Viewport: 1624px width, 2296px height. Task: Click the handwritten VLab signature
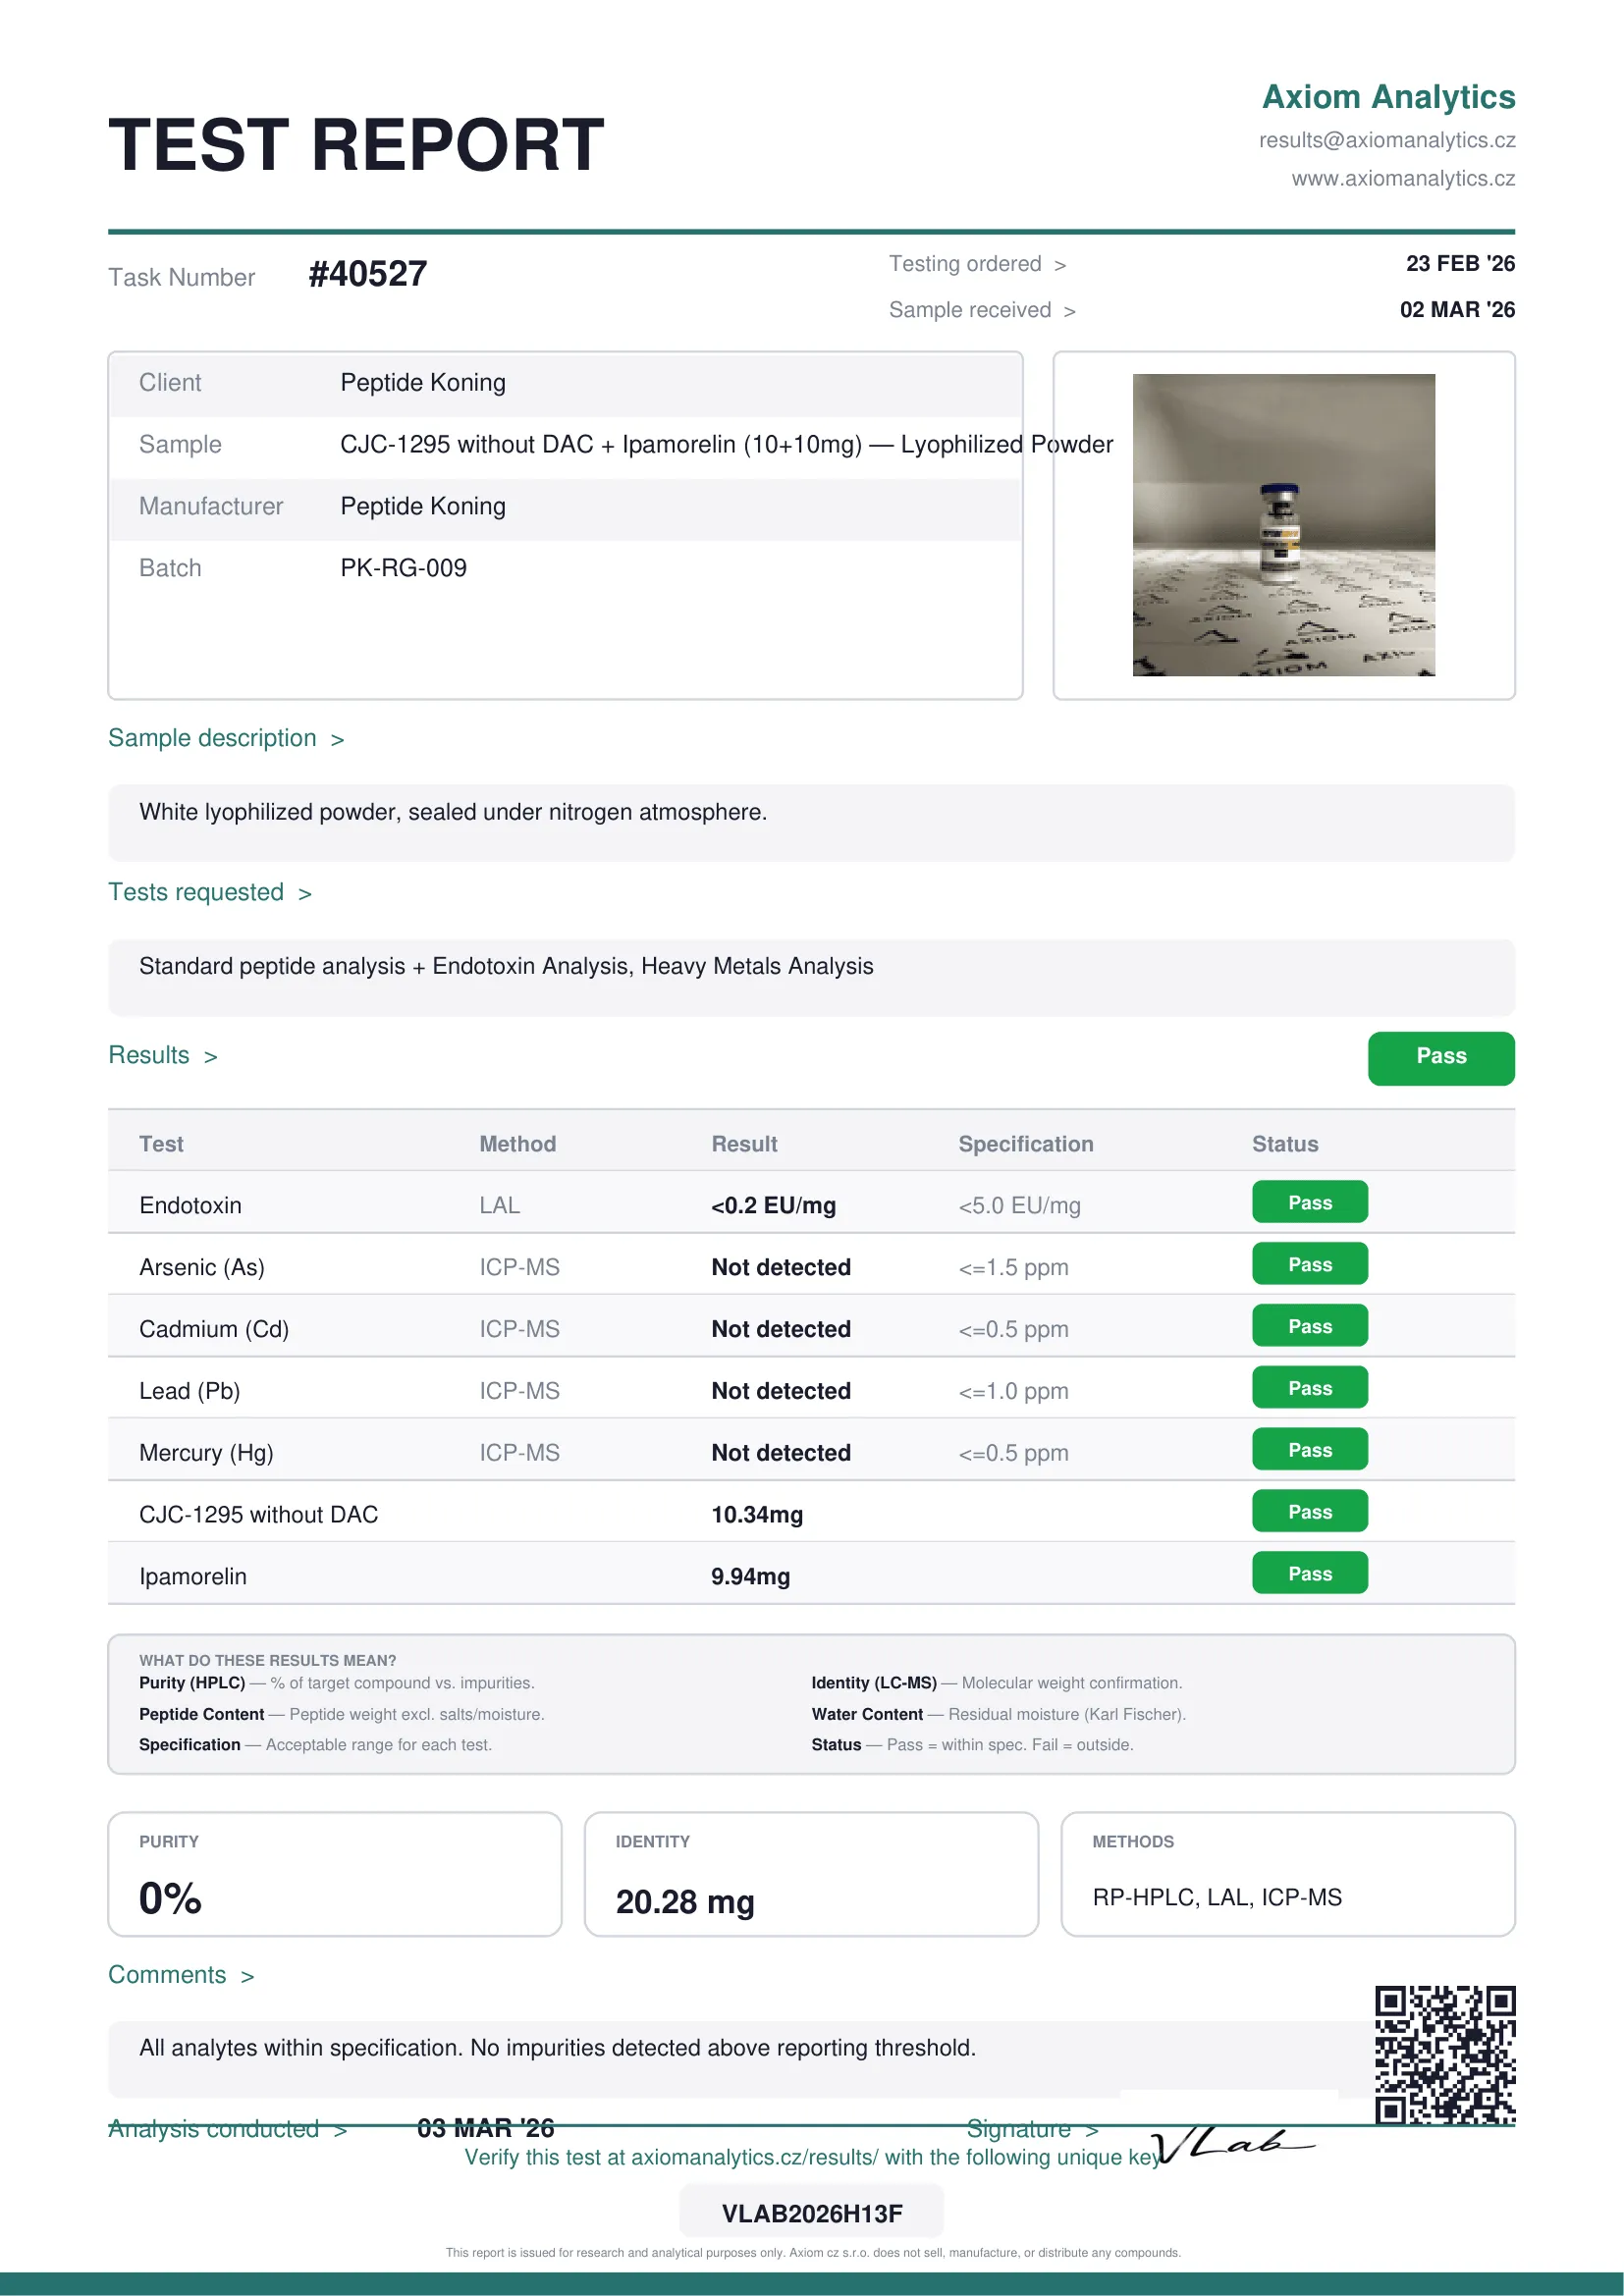[1232, 2145]
